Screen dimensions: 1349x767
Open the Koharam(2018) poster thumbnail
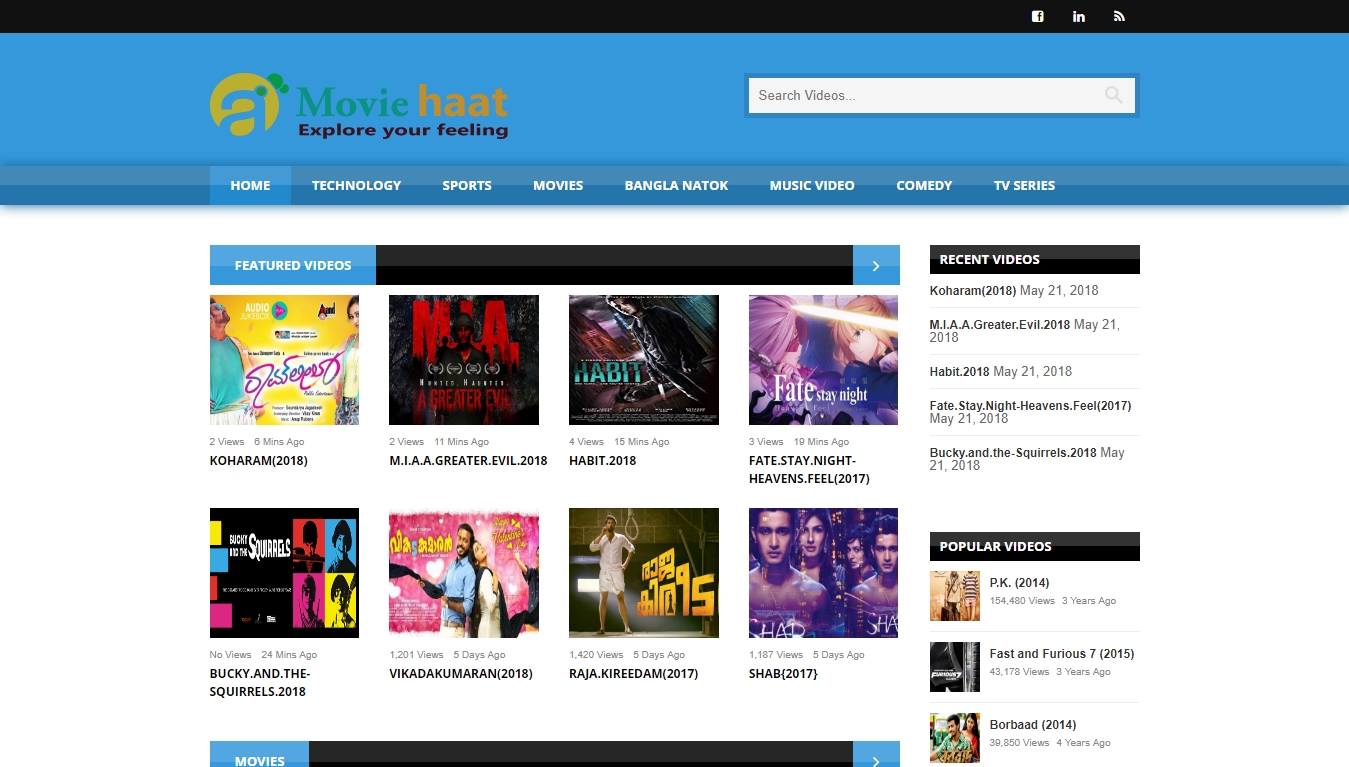[284, 360]
